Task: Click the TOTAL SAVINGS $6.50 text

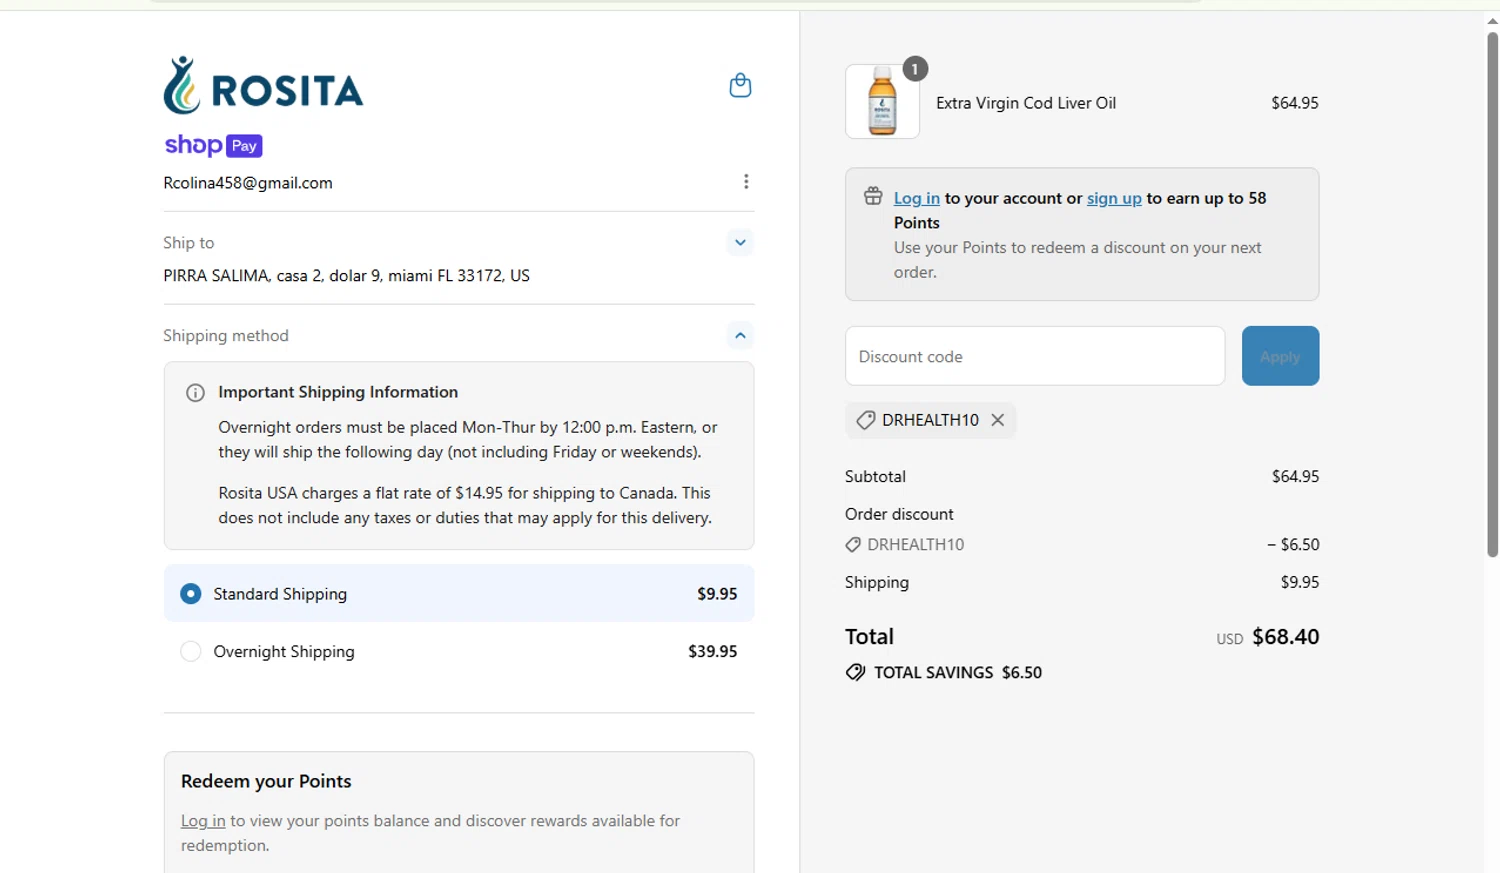Action: [x=958, y=673]
